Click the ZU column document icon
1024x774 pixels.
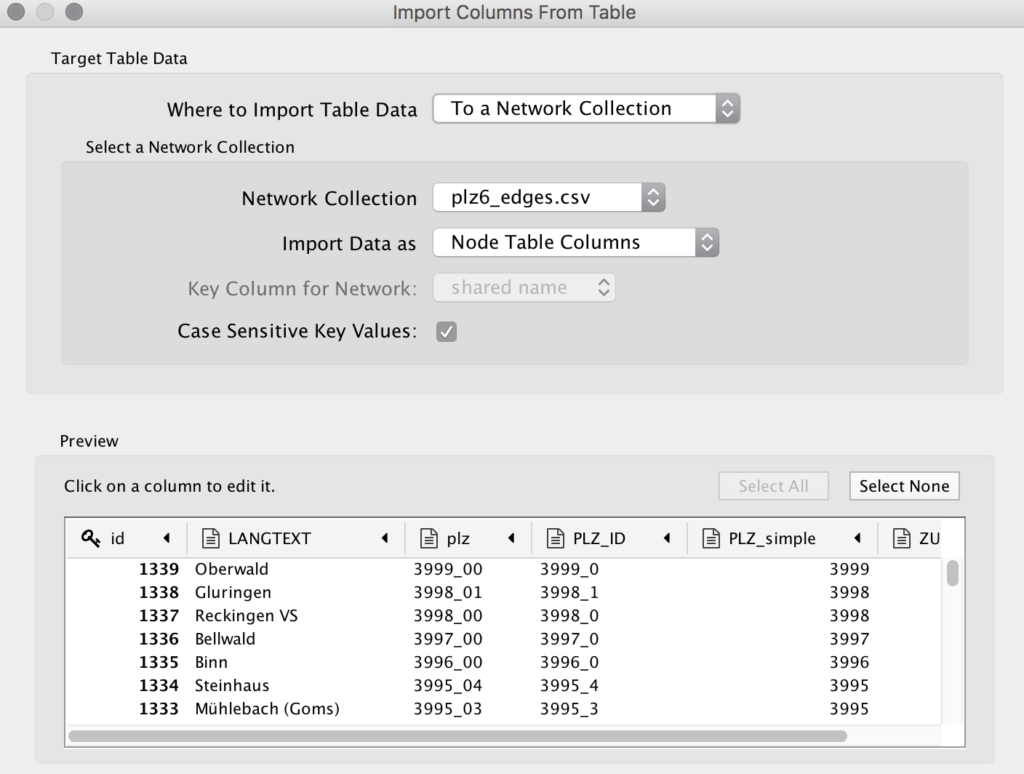pyautogui.click(x=901, y=538)
